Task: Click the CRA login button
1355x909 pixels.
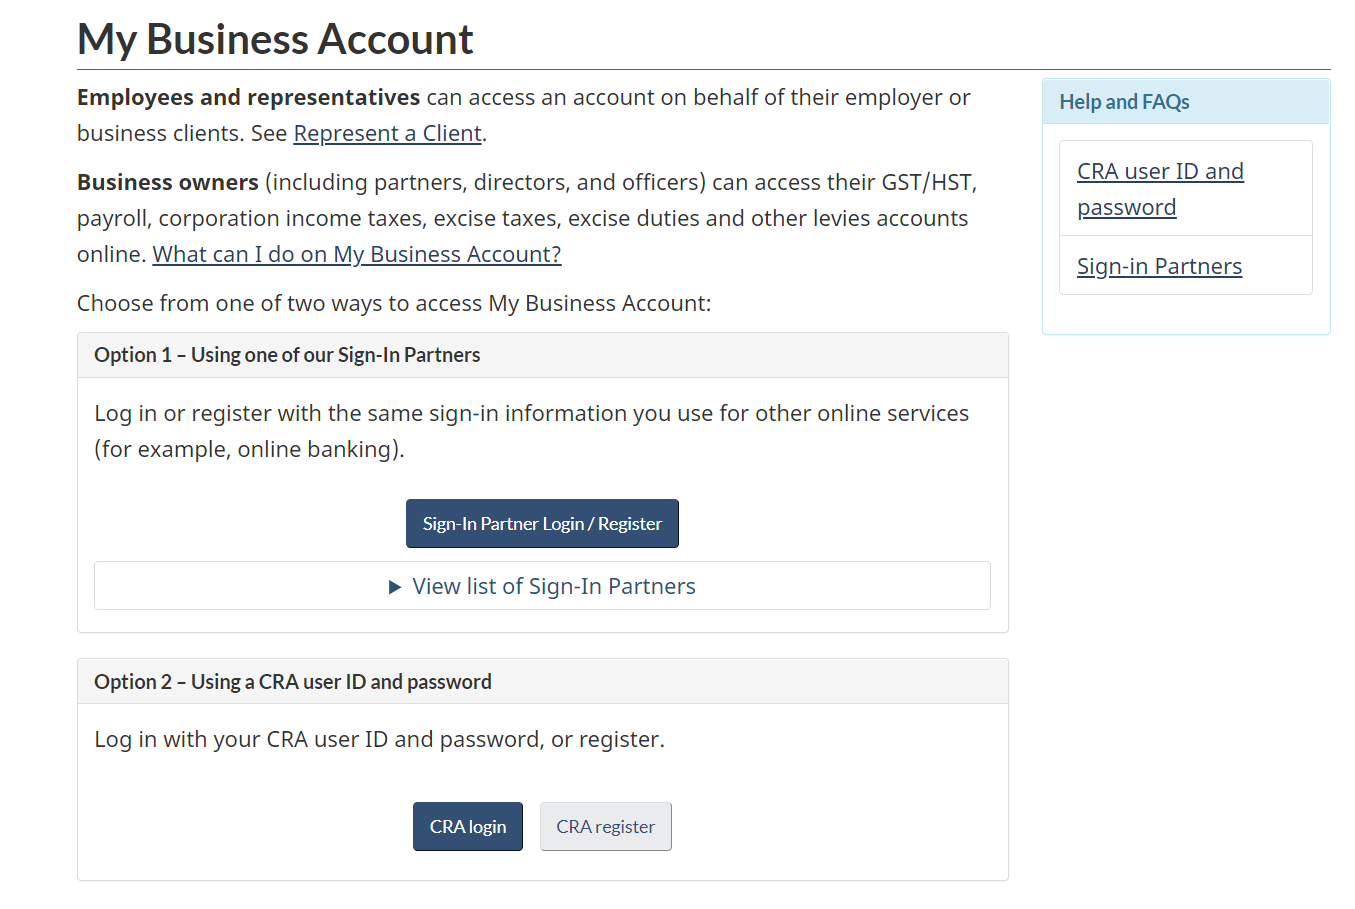Action: 467,827
